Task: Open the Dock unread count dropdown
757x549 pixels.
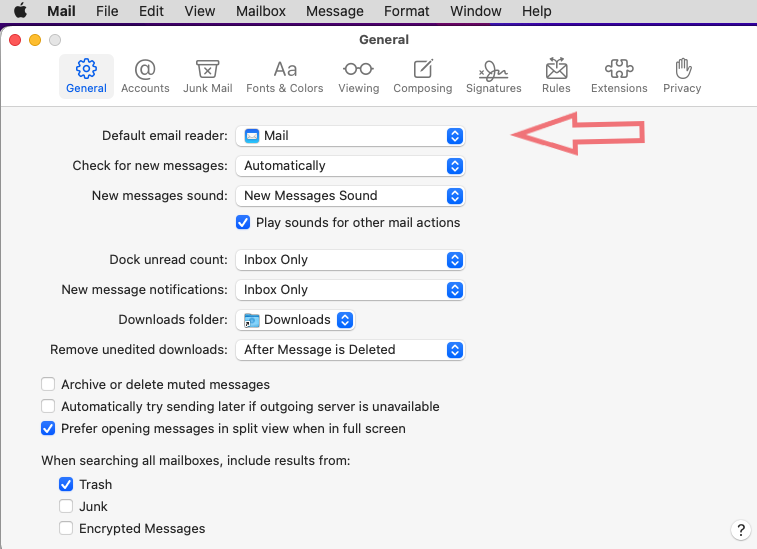Action: [350, 260]
